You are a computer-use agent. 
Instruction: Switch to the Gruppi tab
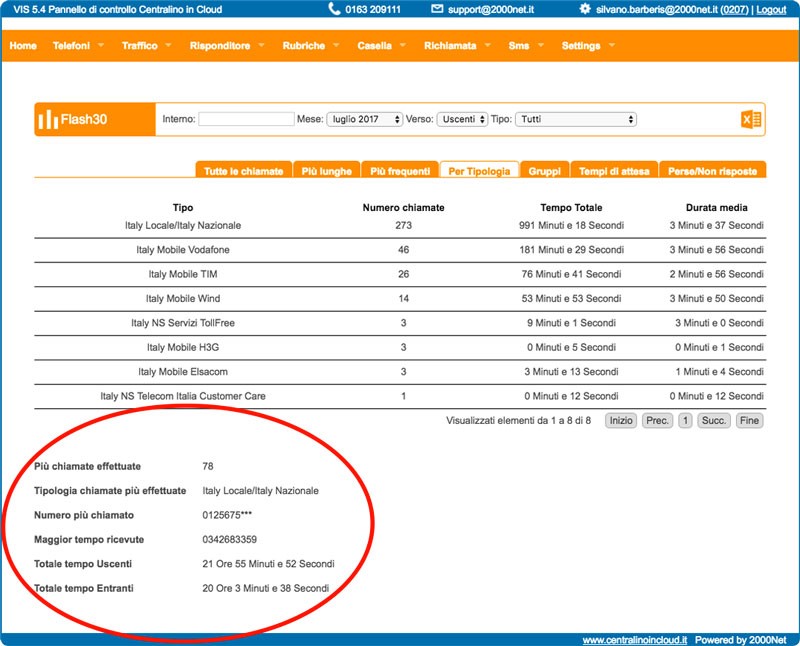[x=544, y=170]
